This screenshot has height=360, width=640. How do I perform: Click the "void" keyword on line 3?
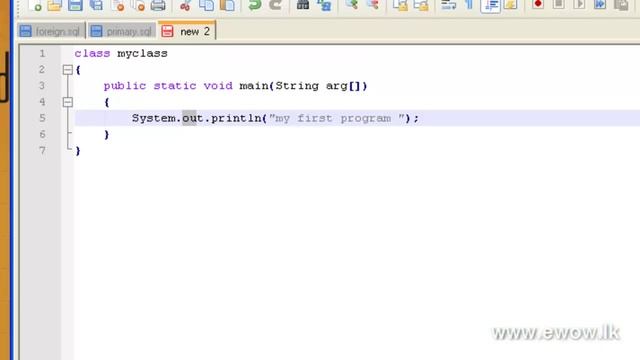[218, 86]
